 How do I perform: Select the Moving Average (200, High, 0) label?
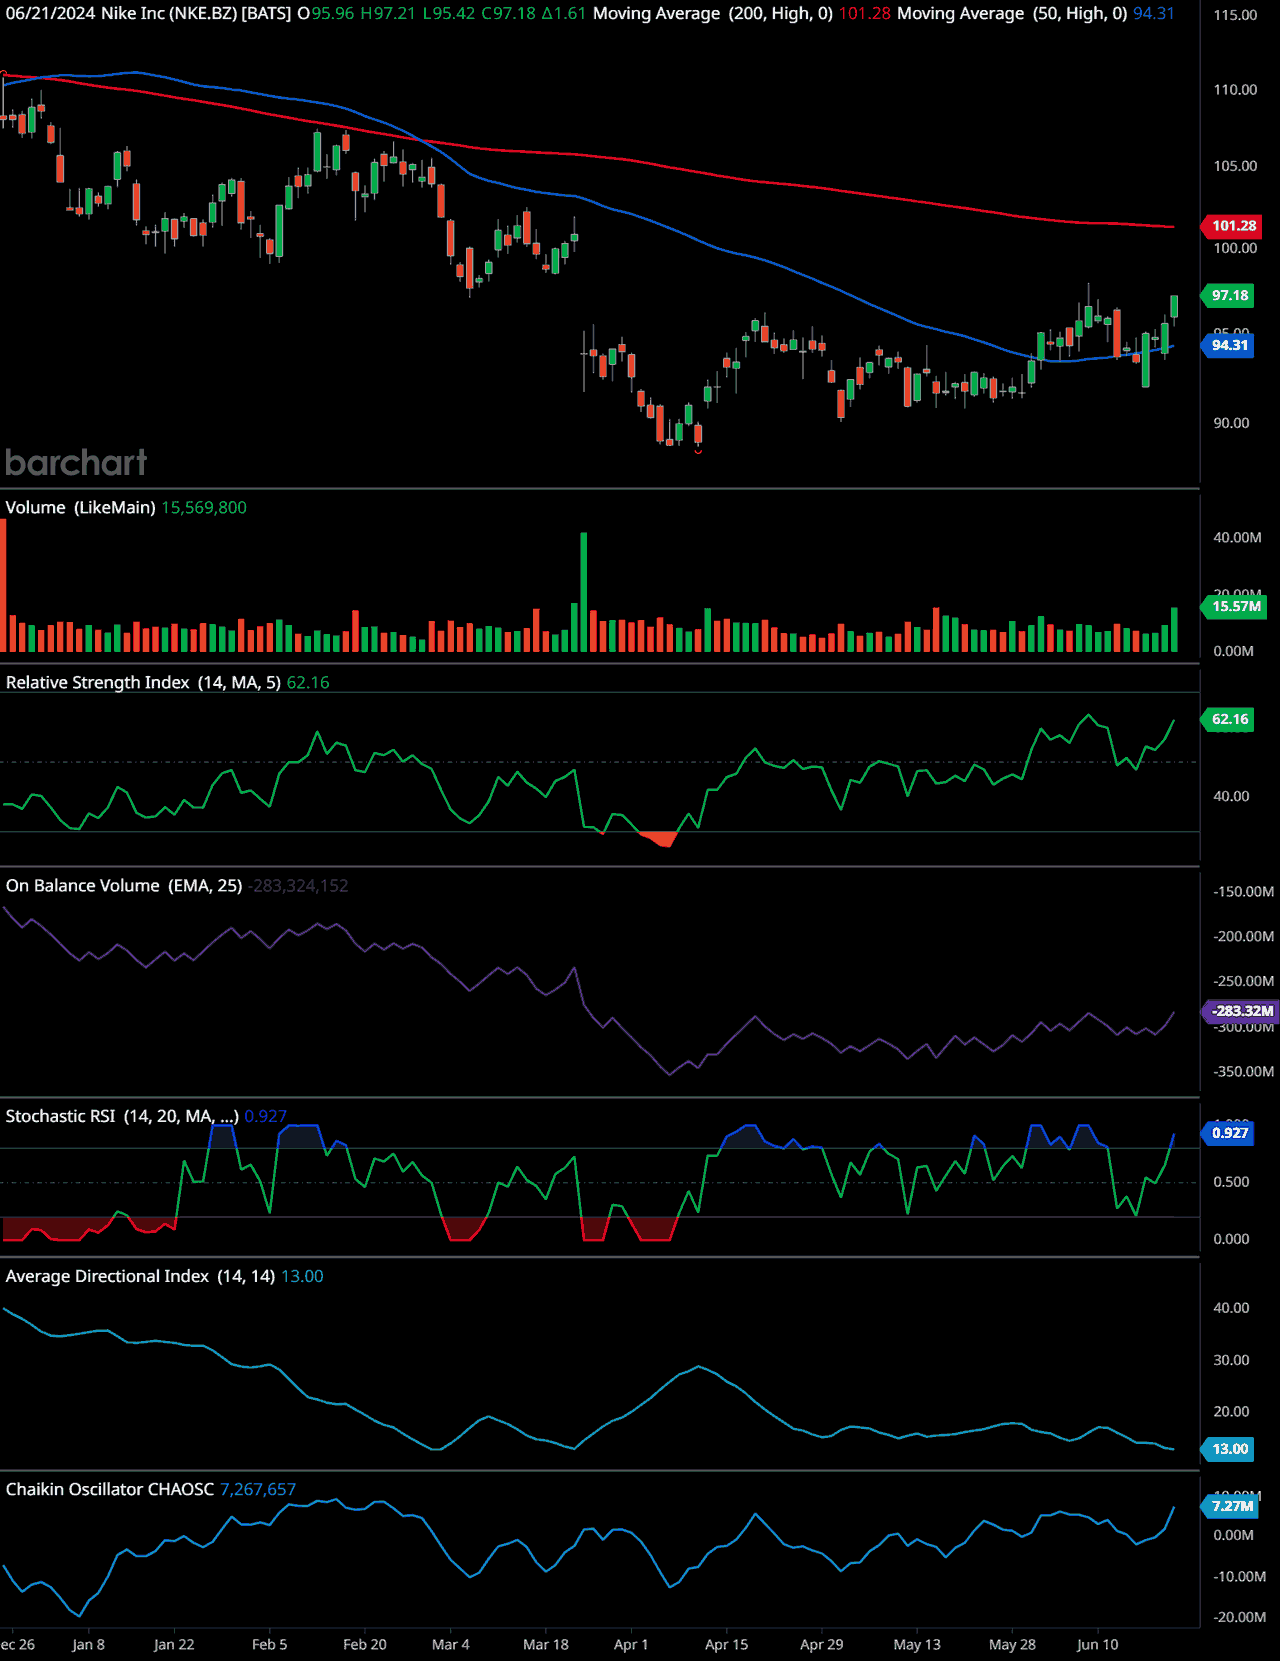pyautogui.click(x=713, y=14)
